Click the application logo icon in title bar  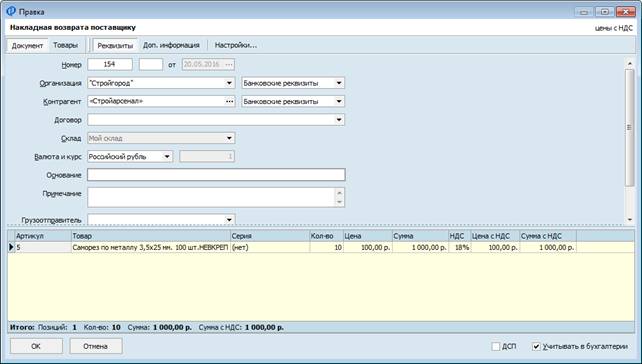click(11, 11)
